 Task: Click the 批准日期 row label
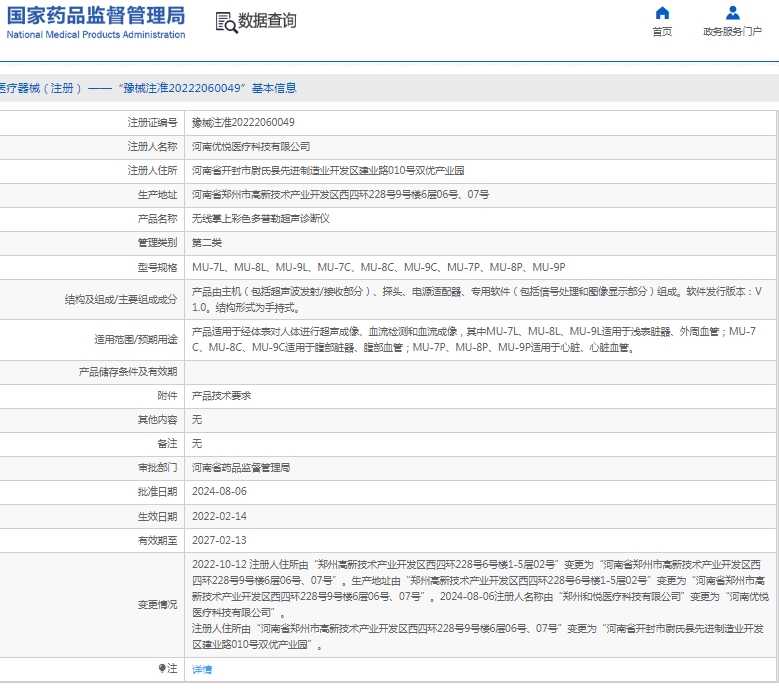(x=157, y=491)
